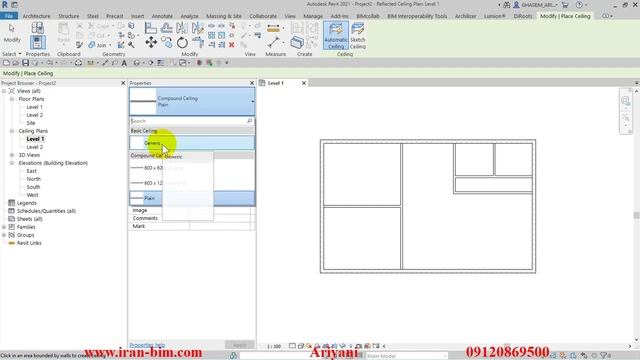Click the help question mark icon in title bar
640x360 pixels.
579,5
